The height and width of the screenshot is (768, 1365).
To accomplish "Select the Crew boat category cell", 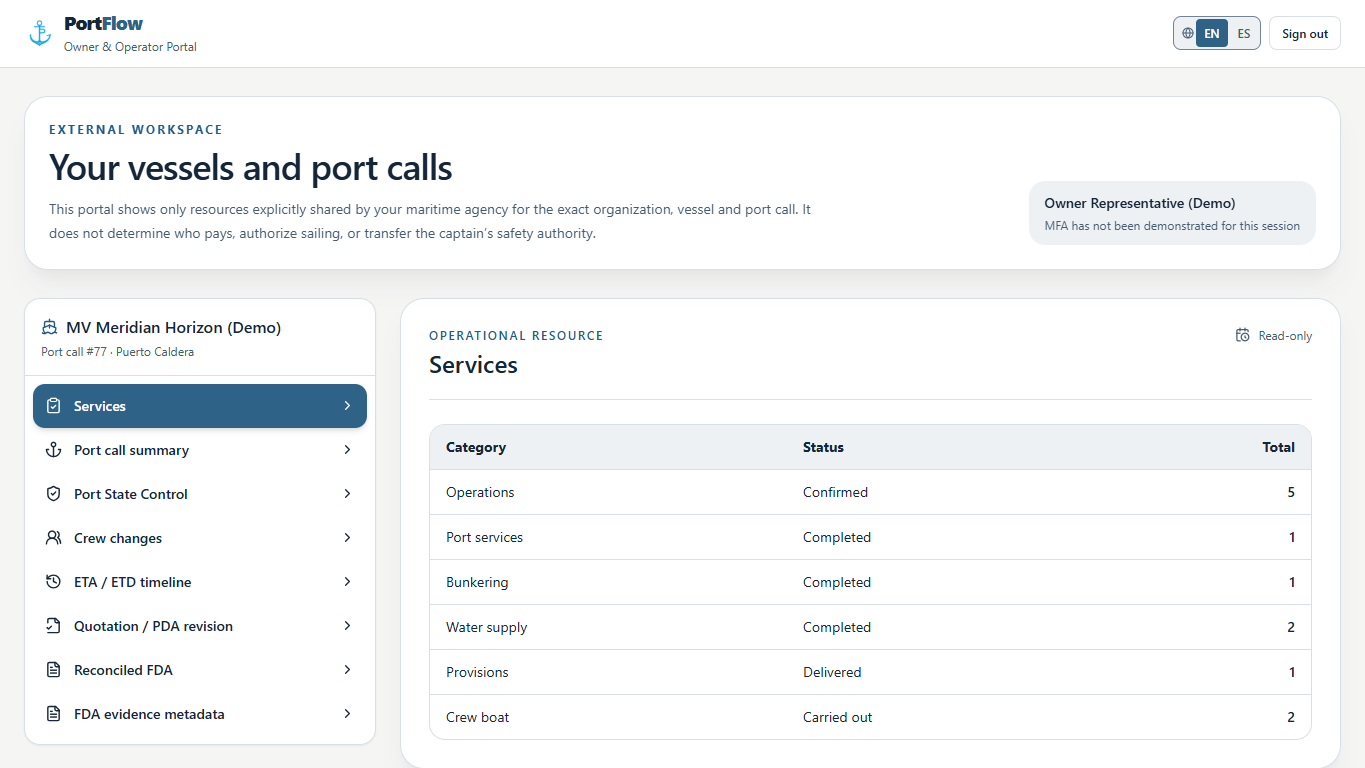I will 478,717.
